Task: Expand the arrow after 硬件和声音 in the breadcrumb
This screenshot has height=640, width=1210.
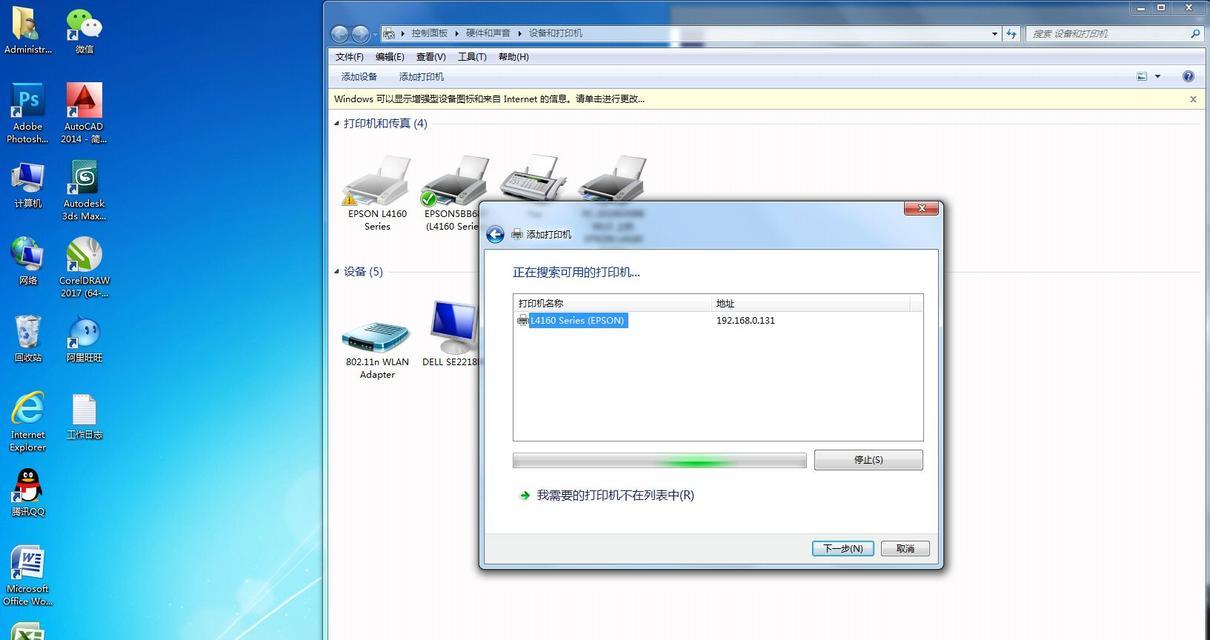Action: (519, 33)
